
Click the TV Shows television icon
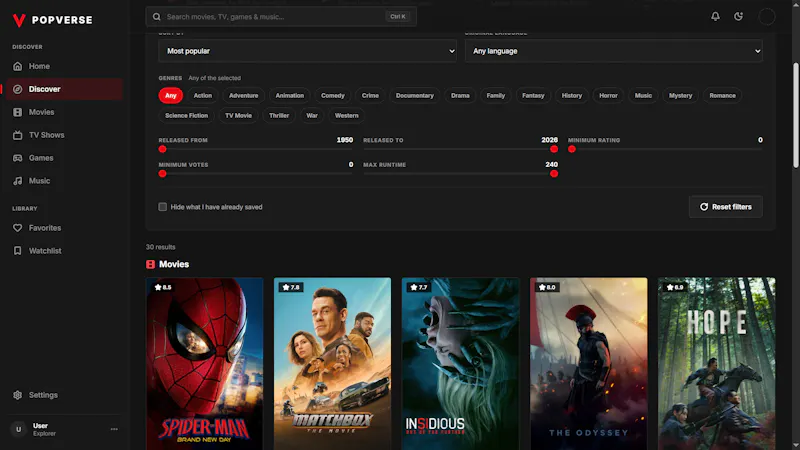(17, 135)
